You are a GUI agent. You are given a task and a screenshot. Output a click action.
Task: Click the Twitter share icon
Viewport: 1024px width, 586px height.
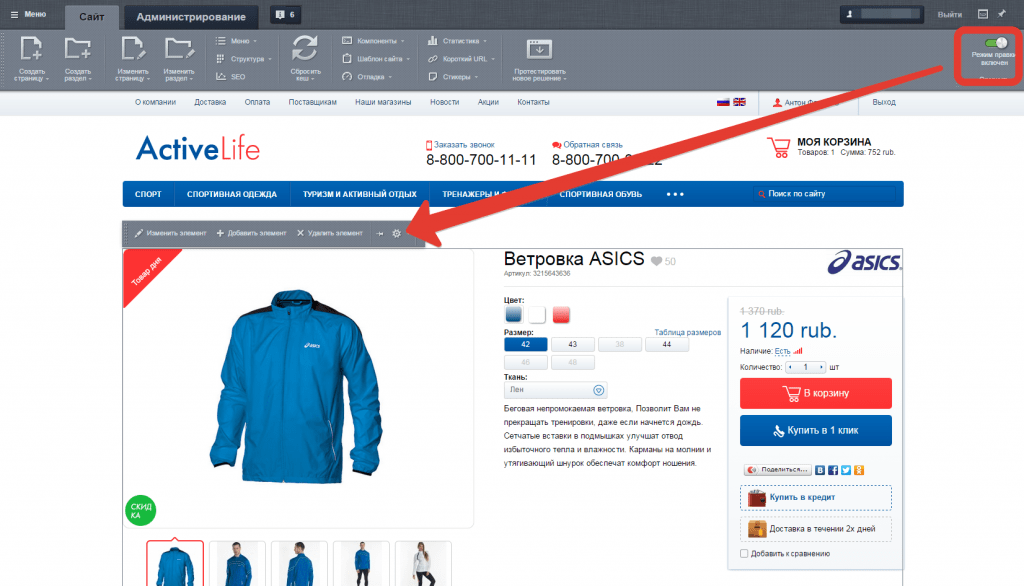(x=845, y=469)
